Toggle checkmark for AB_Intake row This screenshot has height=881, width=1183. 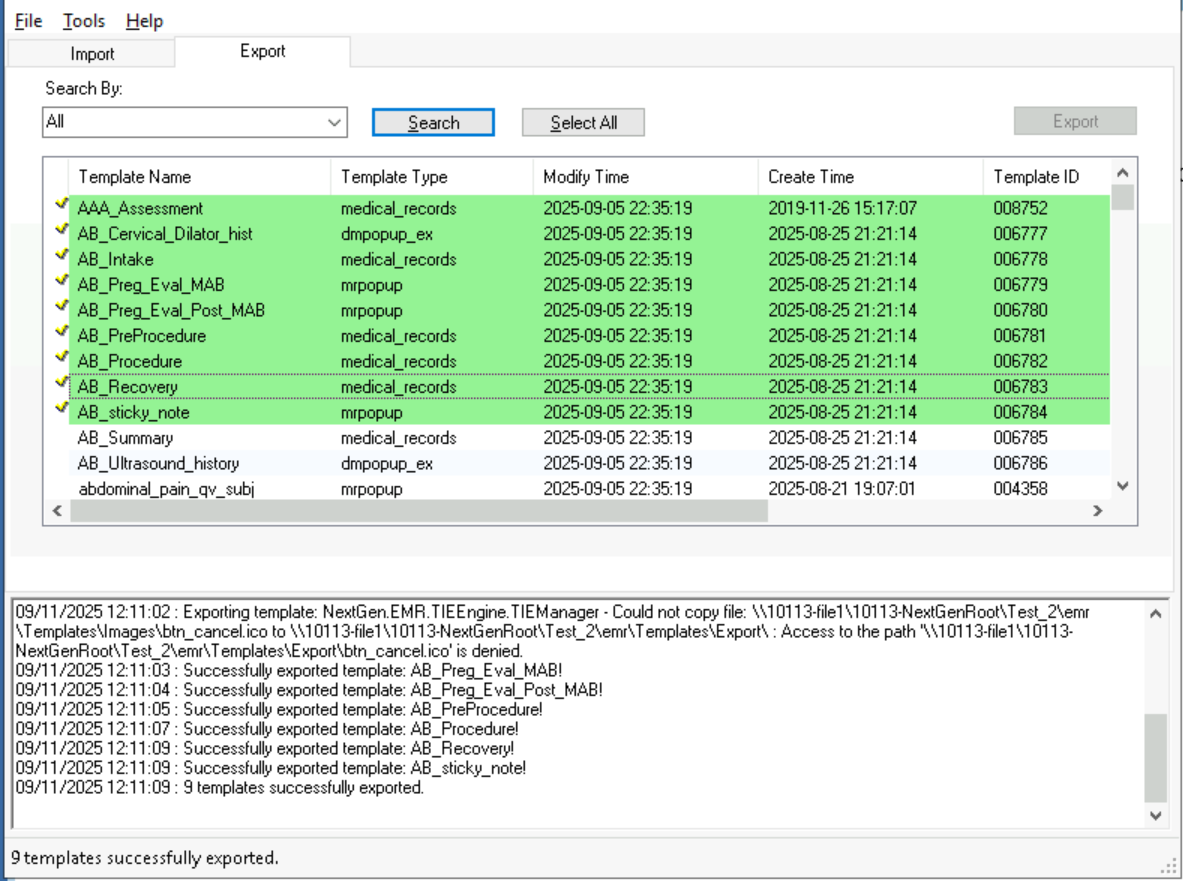coord(61,255)
